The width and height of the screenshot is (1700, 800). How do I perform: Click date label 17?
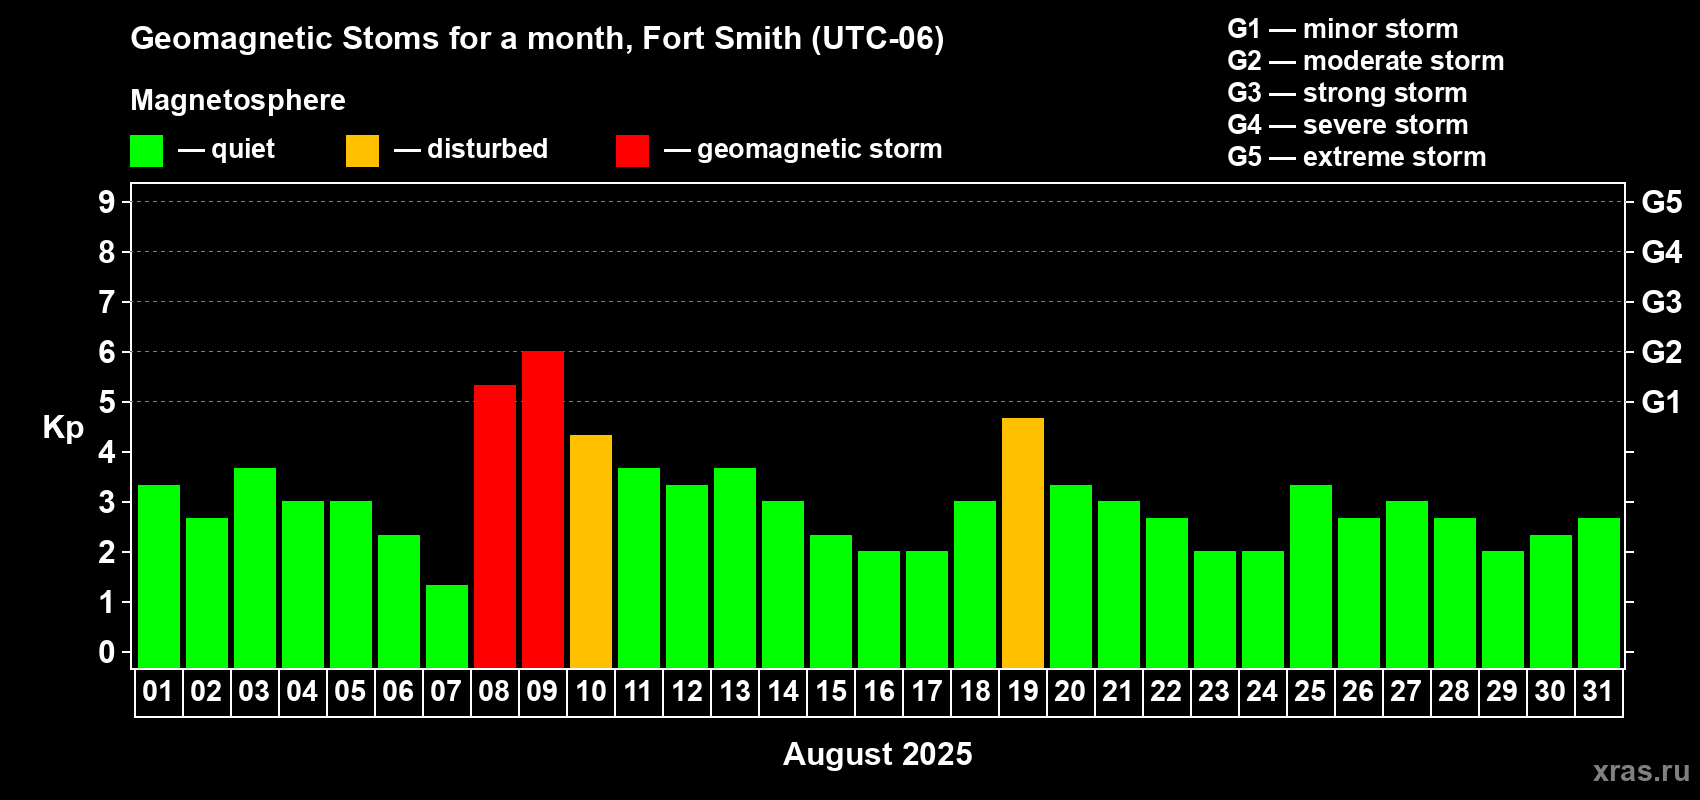[927, 691]
